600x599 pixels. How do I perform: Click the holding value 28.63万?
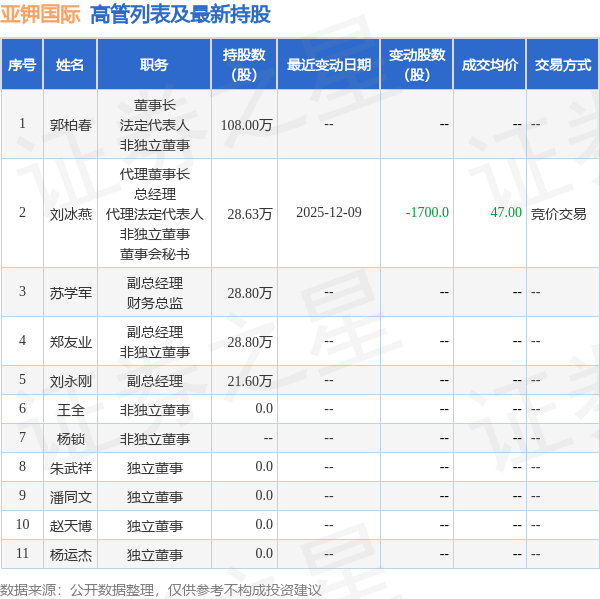pyautogui.click(x=249, y=214)
